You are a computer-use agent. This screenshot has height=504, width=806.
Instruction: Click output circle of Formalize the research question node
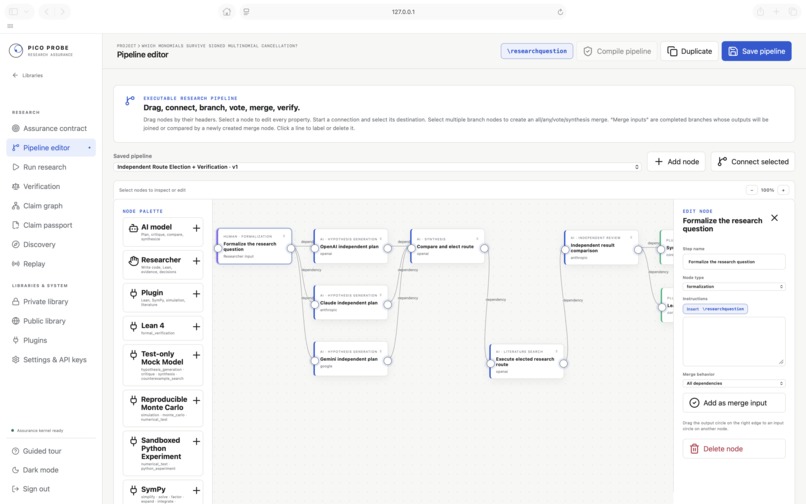click(x=291, y=248)
